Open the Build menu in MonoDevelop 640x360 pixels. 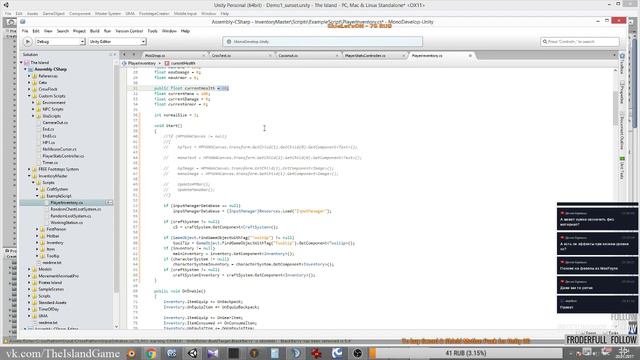pyautogui.click(x=95, y=31)
